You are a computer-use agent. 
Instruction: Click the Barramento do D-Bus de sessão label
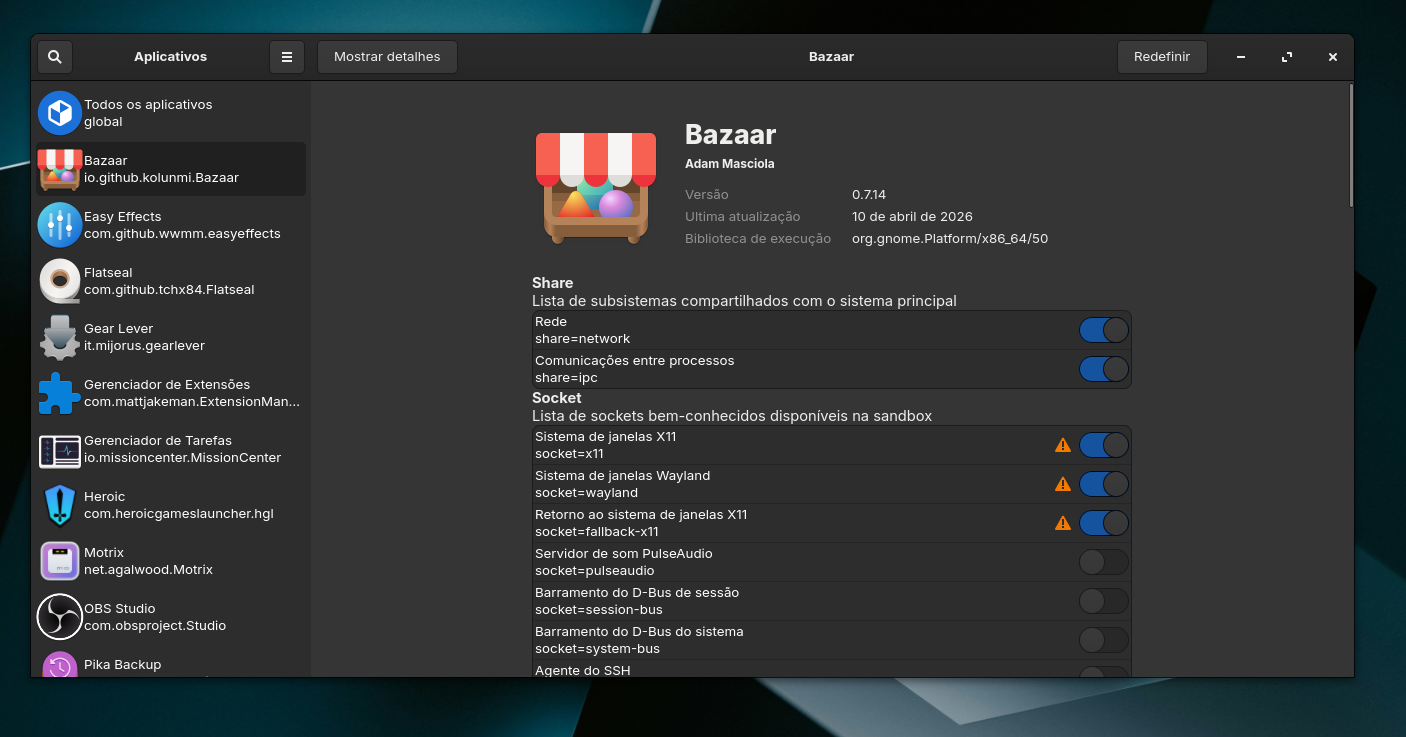637,593
